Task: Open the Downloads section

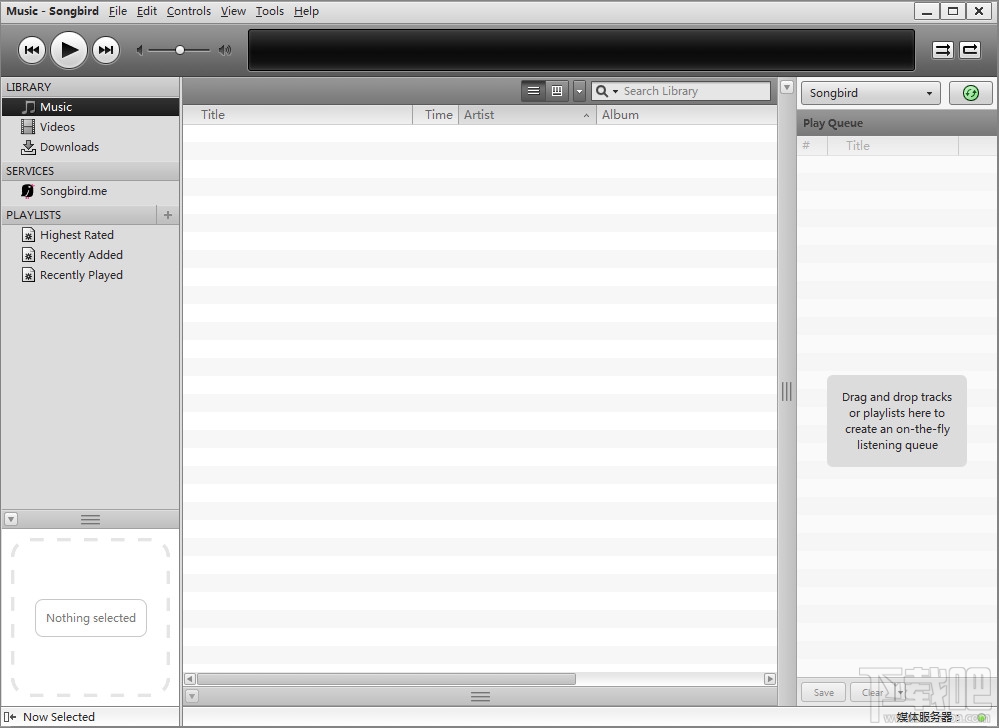Action: click(x=90, y=147)
